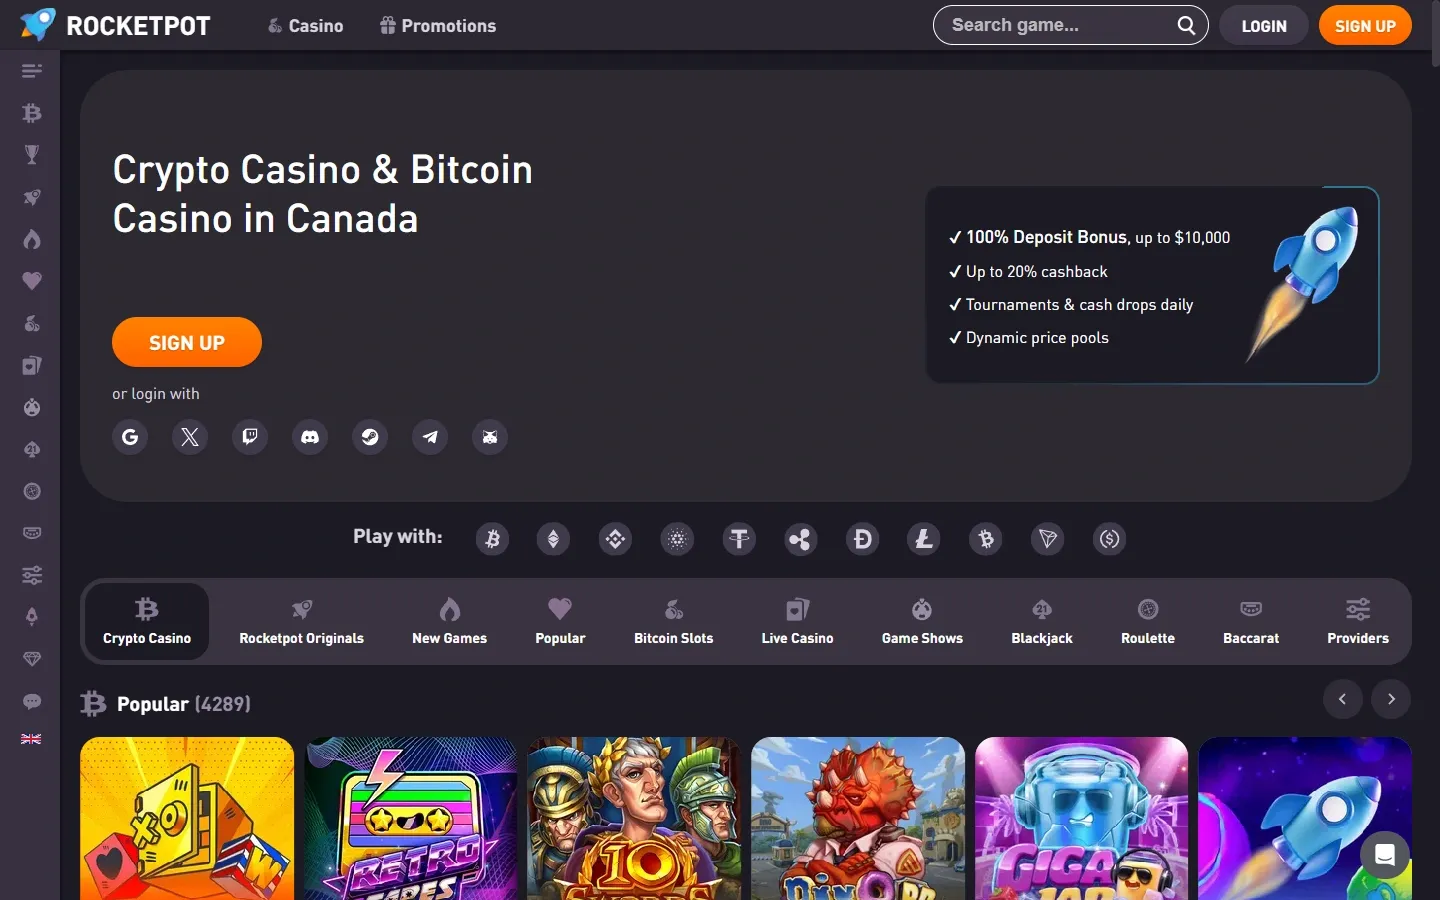
Task: Show previous Popular games with left arrow
Action: pos(1343,699)
